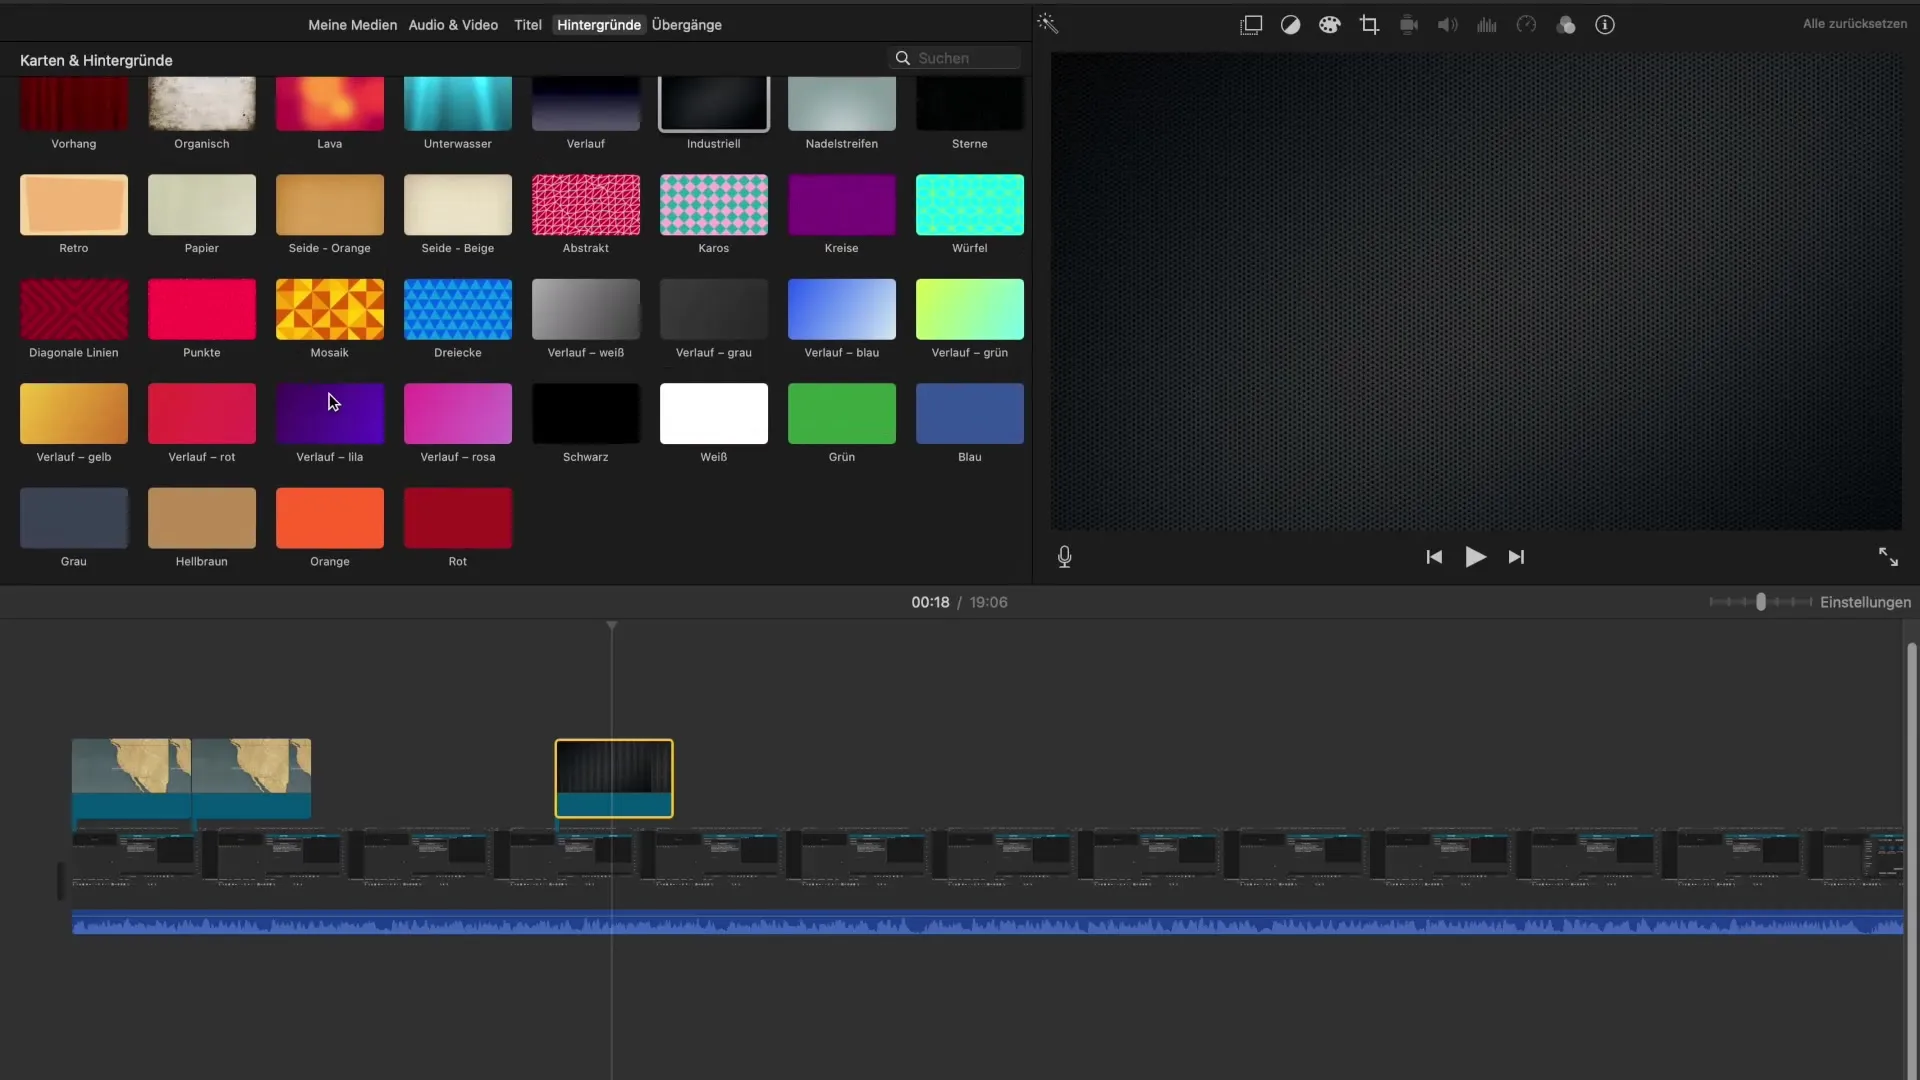
Task: Select the Punkte background
Action: (x=202, y=309)
